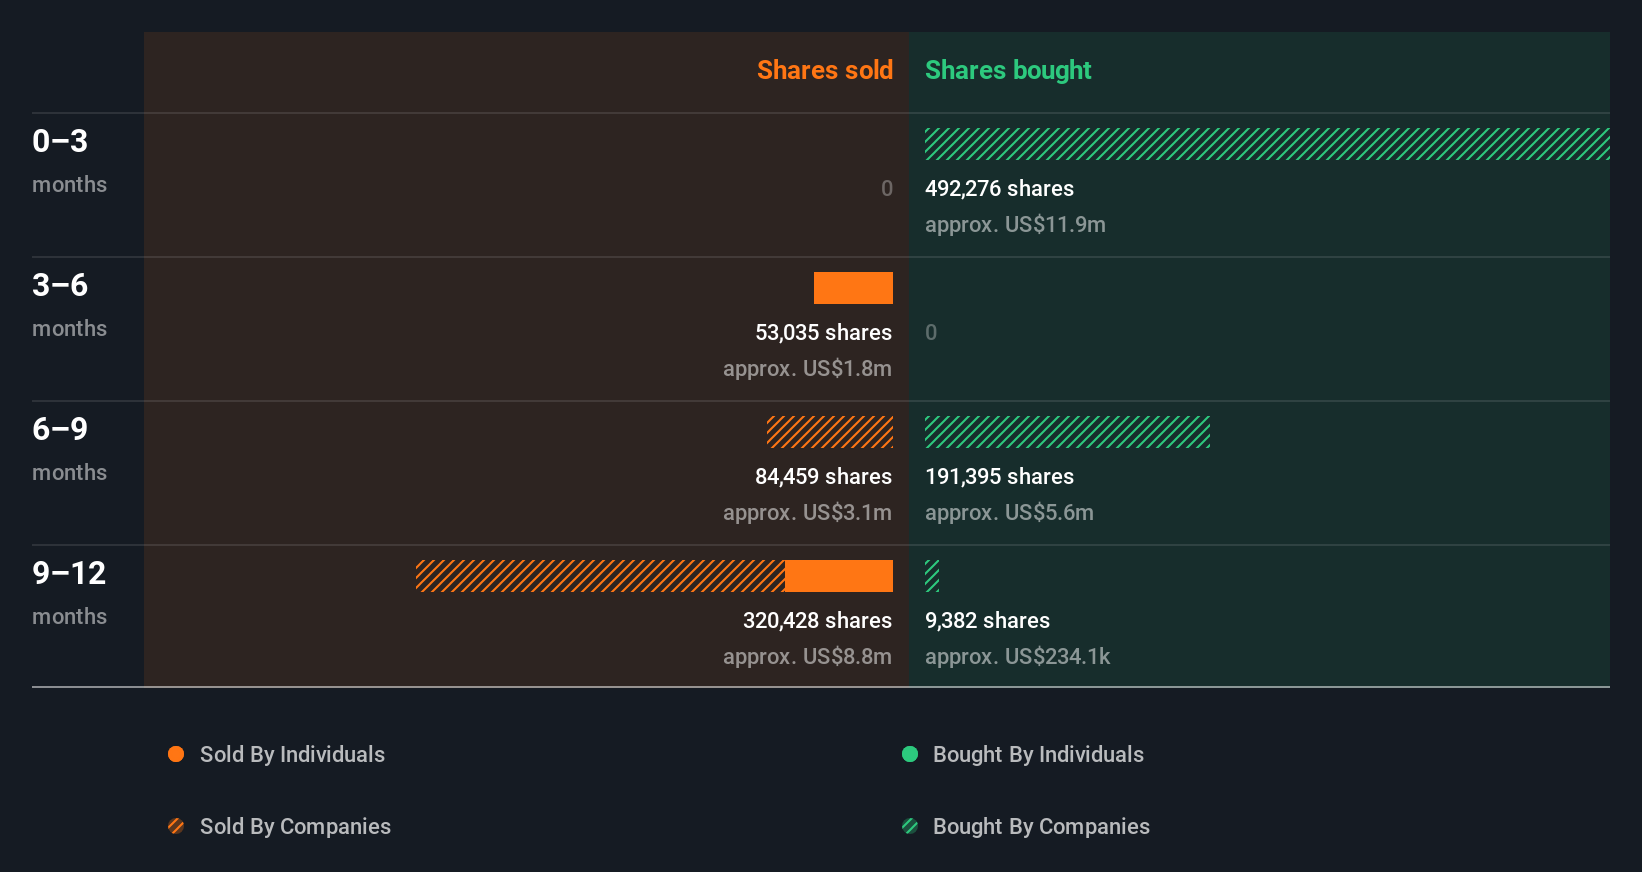Click the 9–12 months solid orange individuals segment
Viewport: 1642px width, 872px height.
tap(839, 576)
